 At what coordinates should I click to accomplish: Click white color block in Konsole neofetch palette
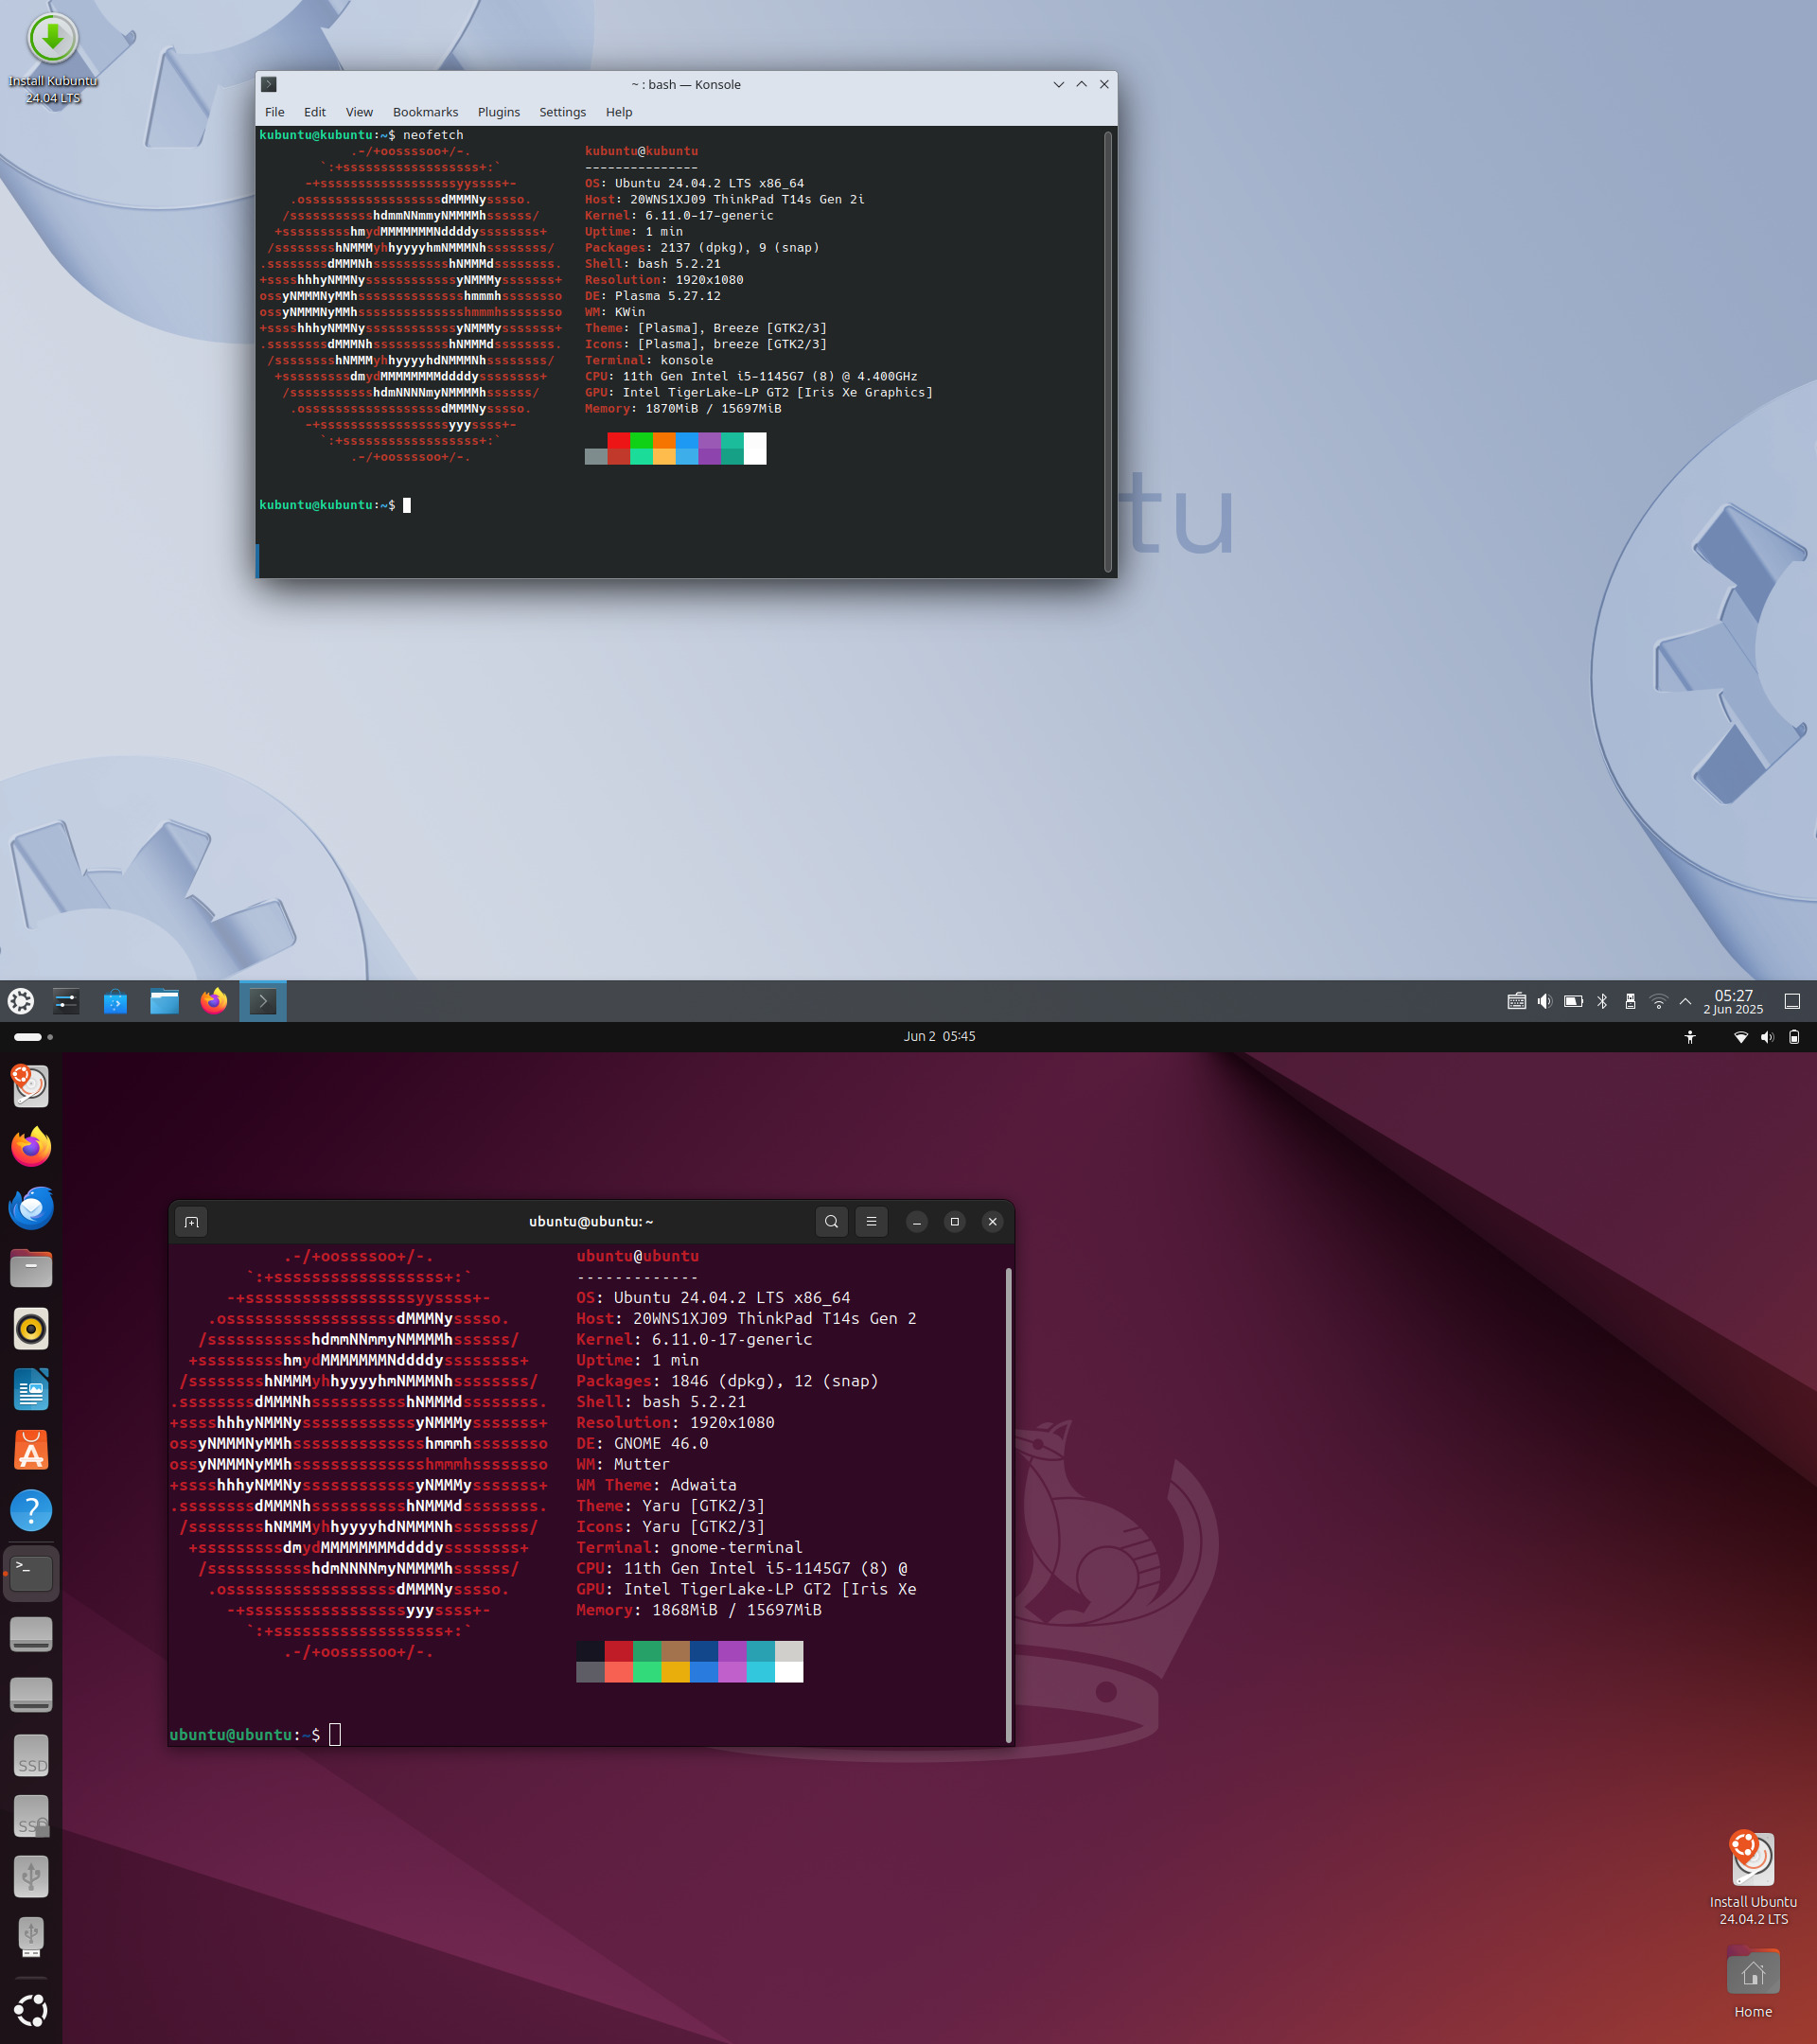point(755,448)
